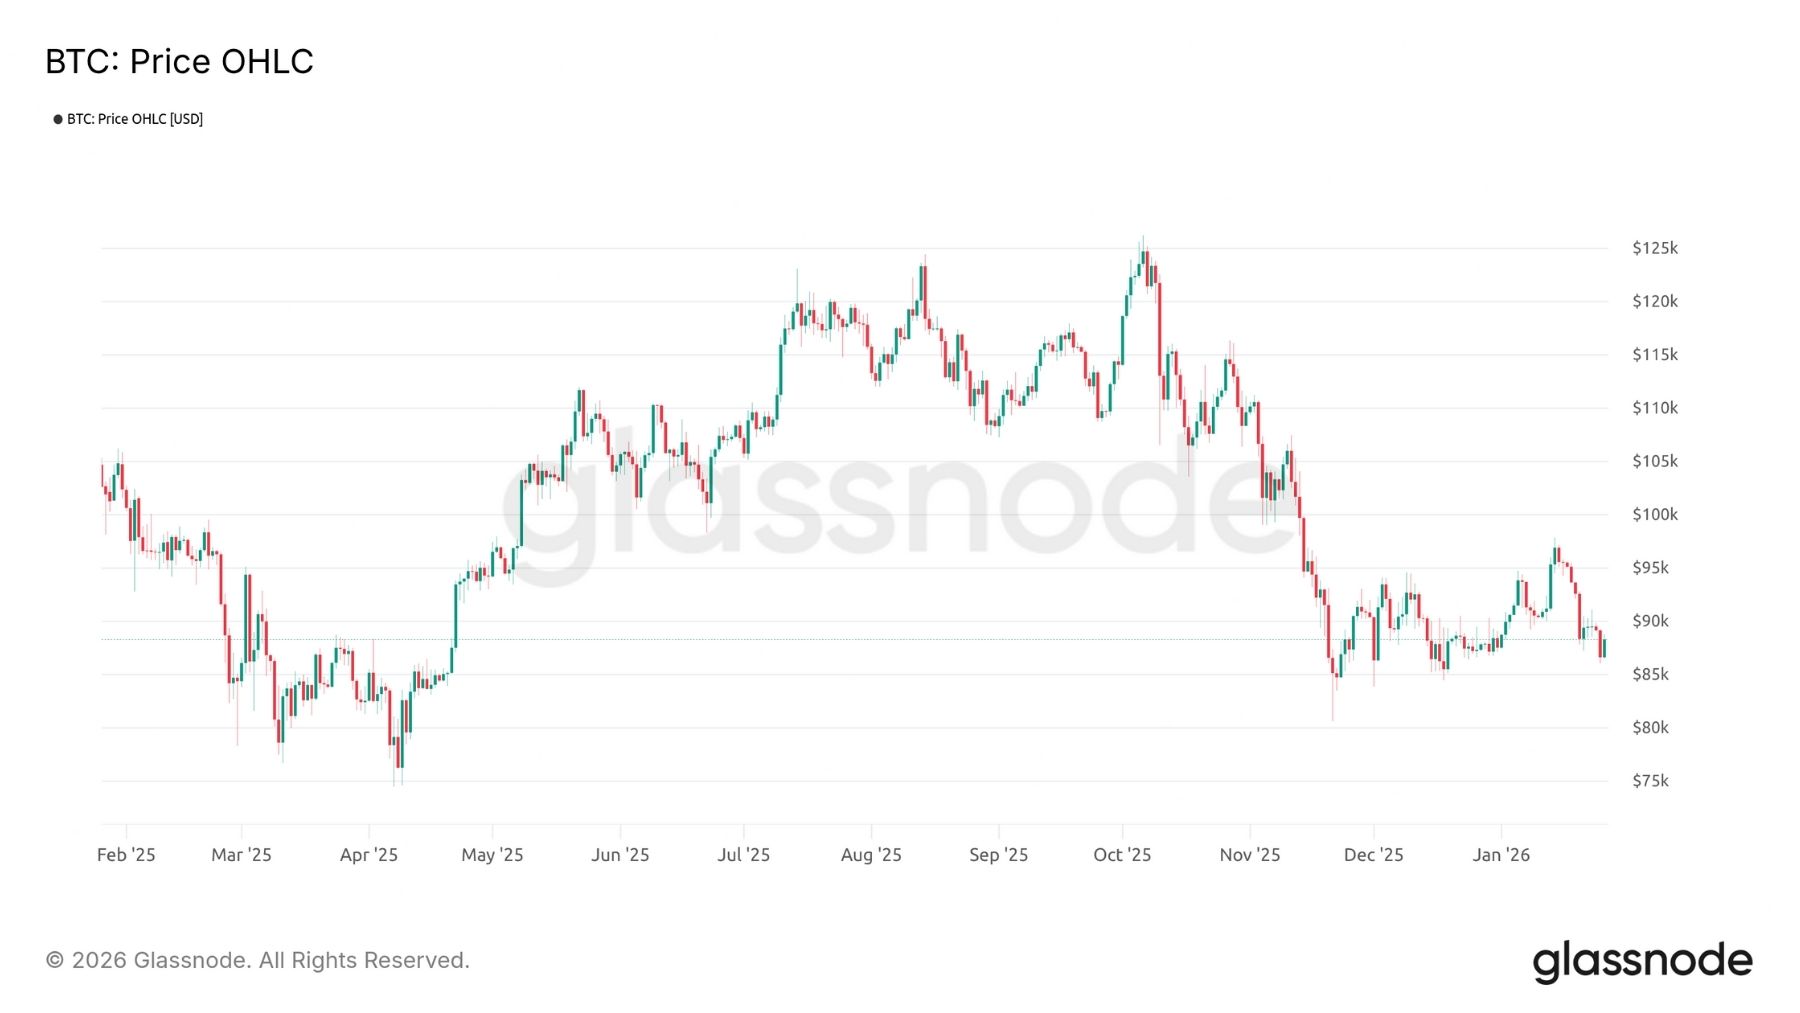This screenshot has width=1800, height=1013.
Task: Click the BTC: Price OHLC chart title
Action: pyautogui.click(x=180, y=62)
